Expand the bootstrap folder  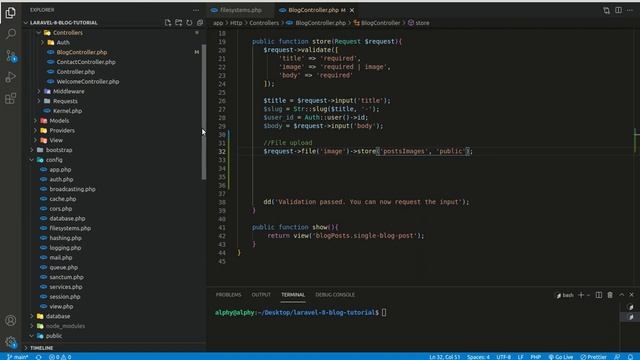(59, 150)
